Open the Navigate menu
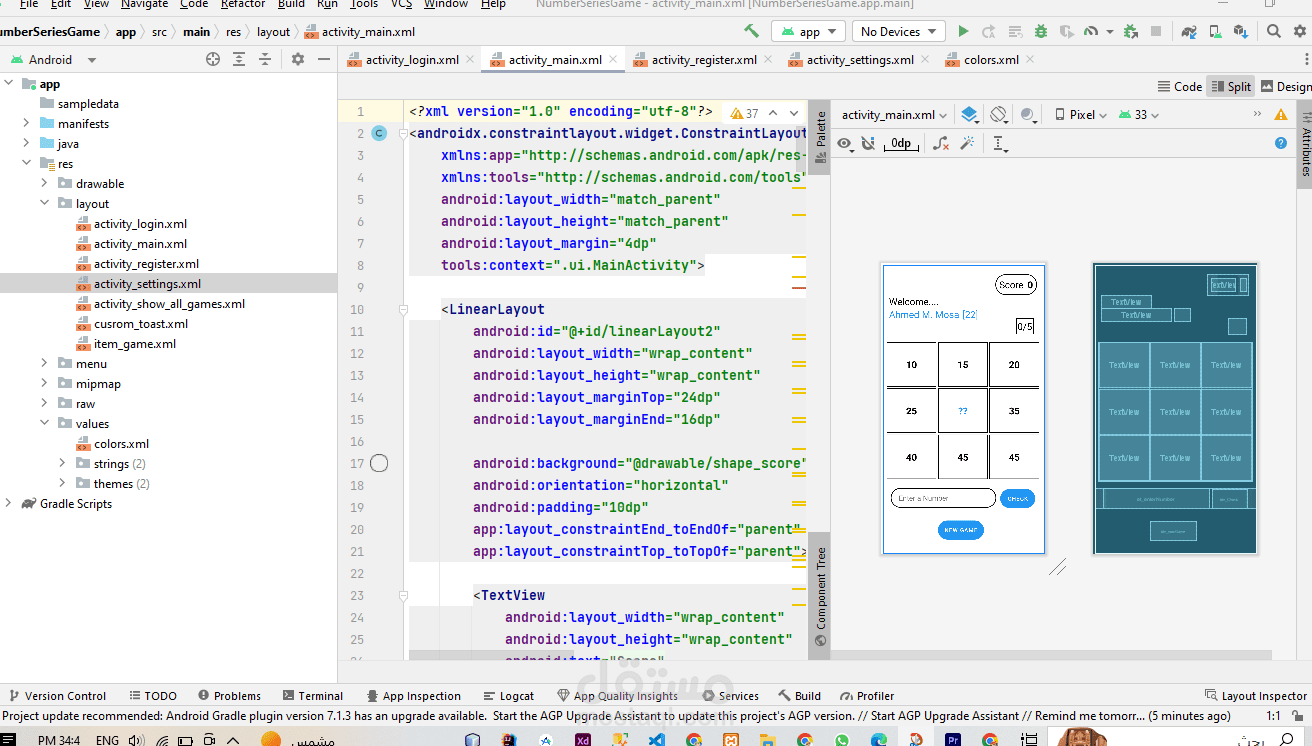1312x746 pixels. point(145,4)
